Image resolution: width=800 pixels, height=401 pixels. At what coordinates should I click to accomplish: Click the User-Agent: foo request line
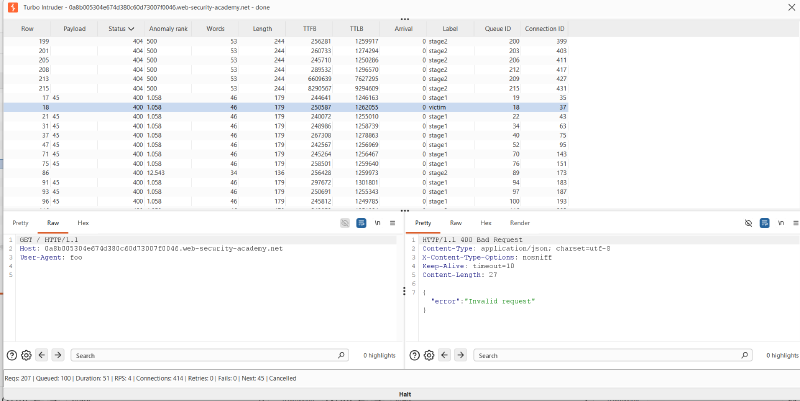(51, 258)
